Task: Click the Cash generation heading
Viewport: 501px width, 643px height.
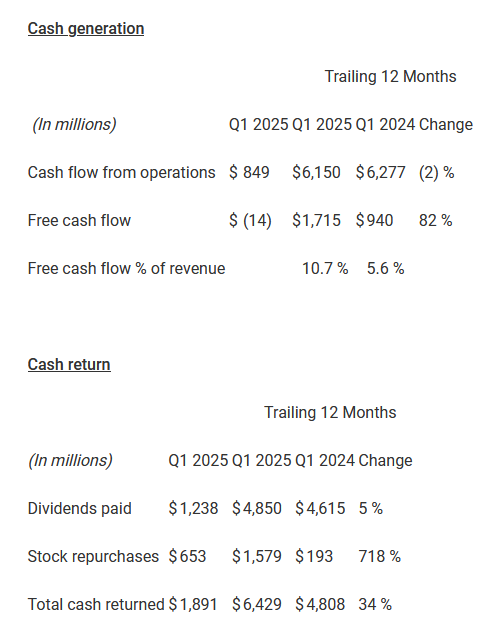Action: click(86, 29)
